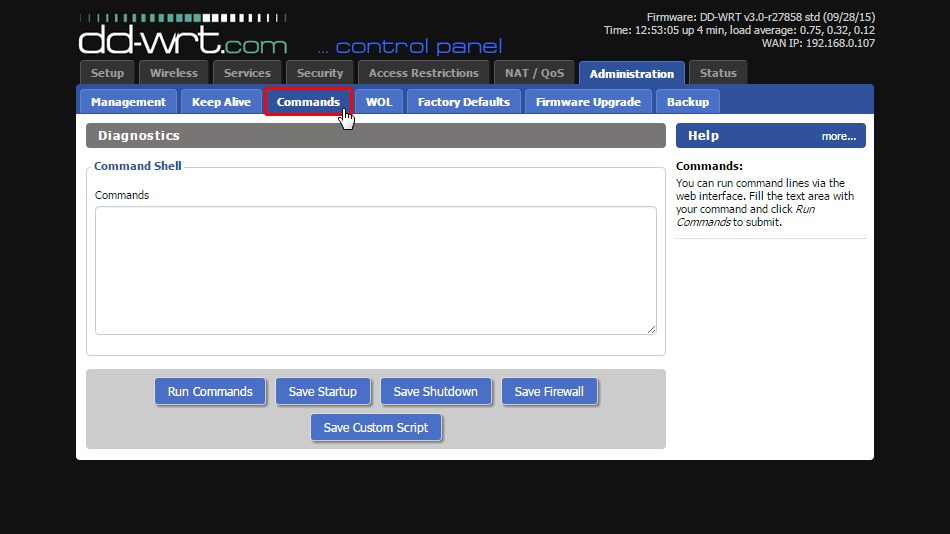Click the Run Commands button
The height and width of the screenshot is (534, 950).
click(x=210, y=391)
